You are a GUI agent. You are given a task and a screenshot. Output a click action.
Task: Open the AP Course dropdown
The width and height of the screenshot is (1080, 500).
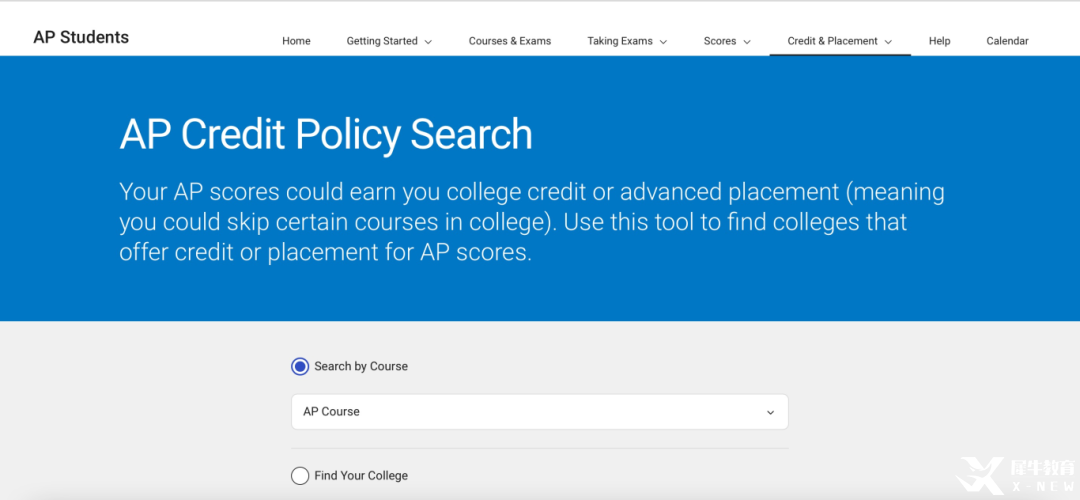(539, 412)
